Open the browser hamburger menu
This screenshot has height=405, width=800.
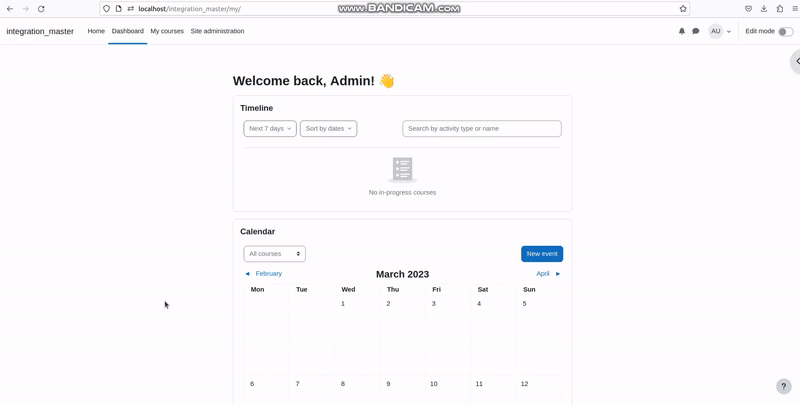pos(795,9)
